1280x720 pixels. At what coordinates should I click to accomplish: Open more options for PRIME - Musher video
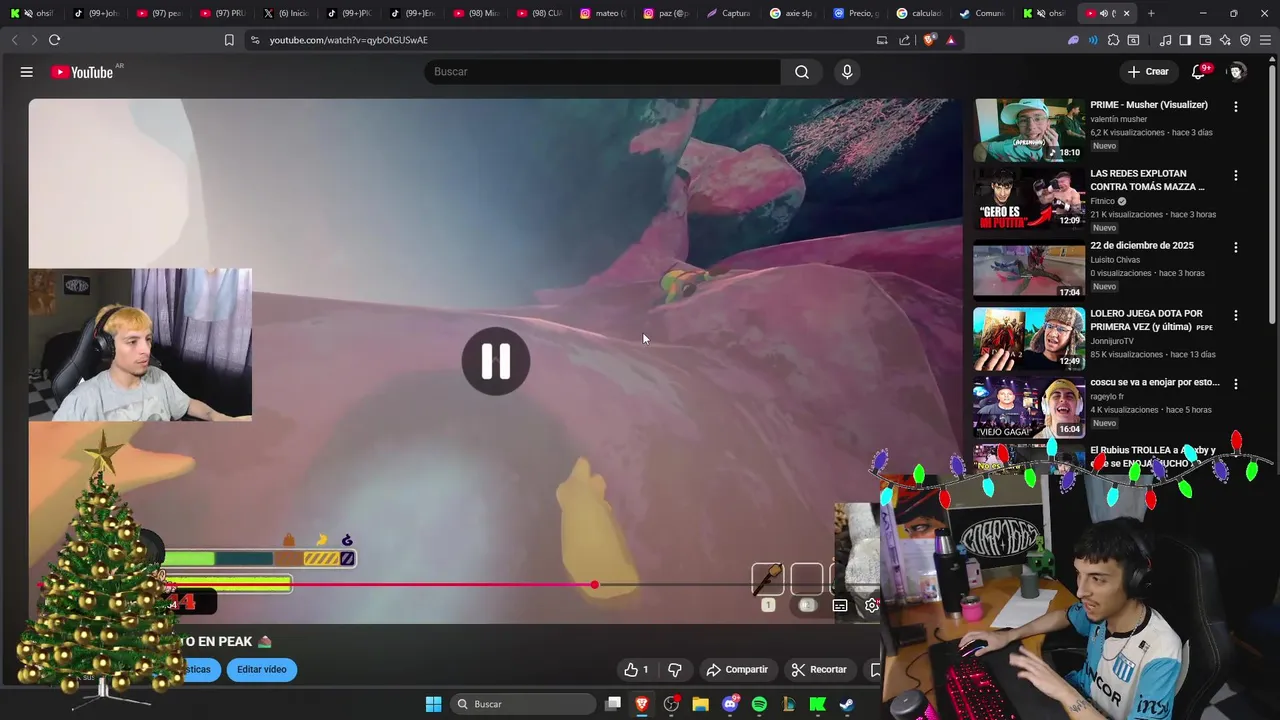tap(1236, 106)
